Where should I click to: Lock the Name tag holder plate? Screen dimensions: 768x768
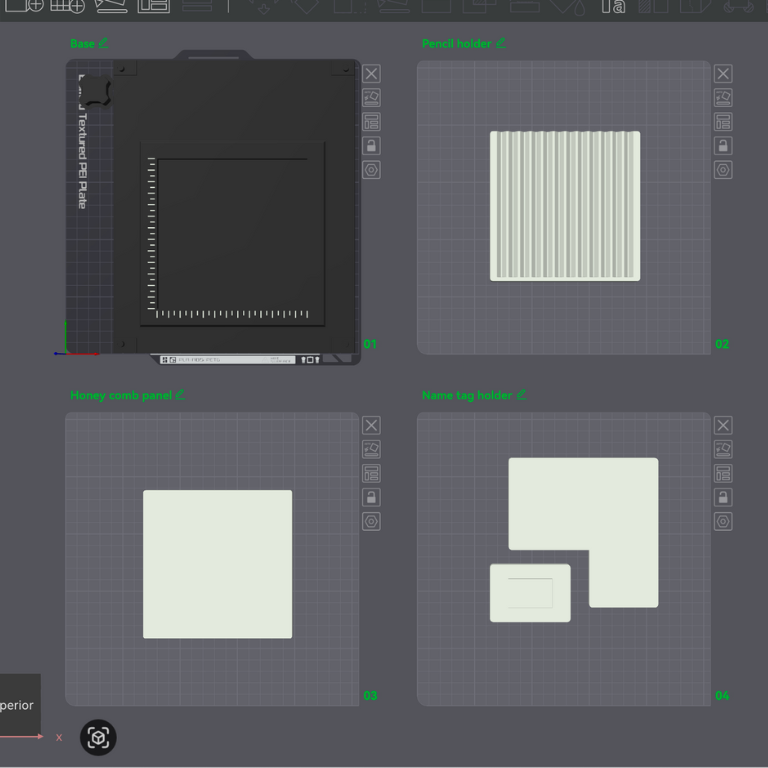click(x=723, y=498)
